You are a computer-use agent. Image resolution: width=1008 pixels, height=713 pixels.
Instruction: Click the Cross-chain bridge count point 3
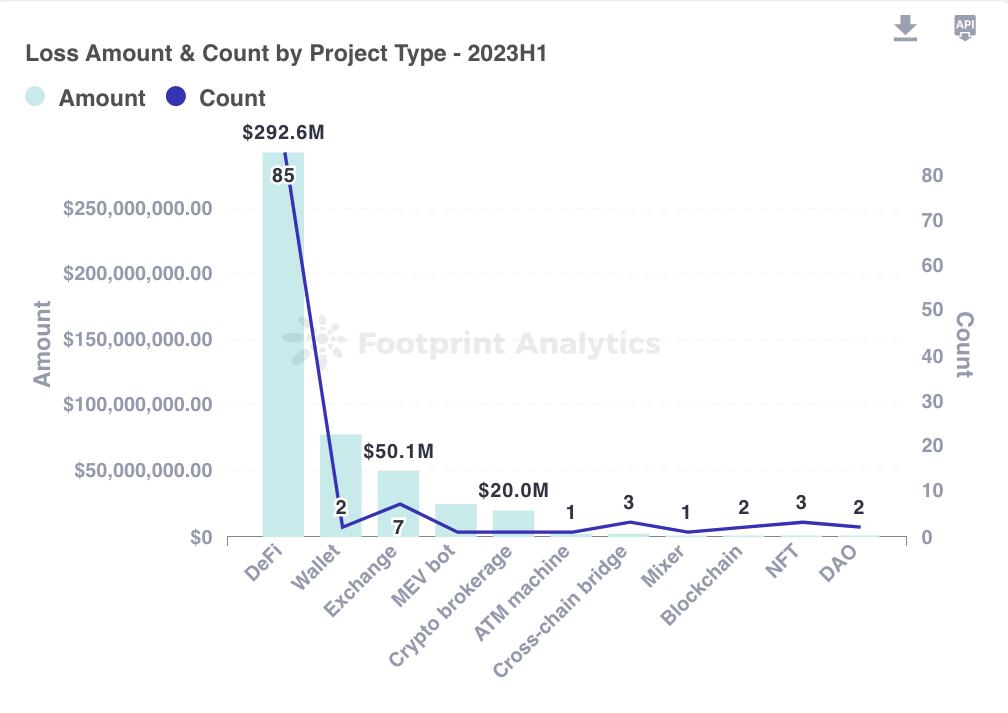[629, 522]
